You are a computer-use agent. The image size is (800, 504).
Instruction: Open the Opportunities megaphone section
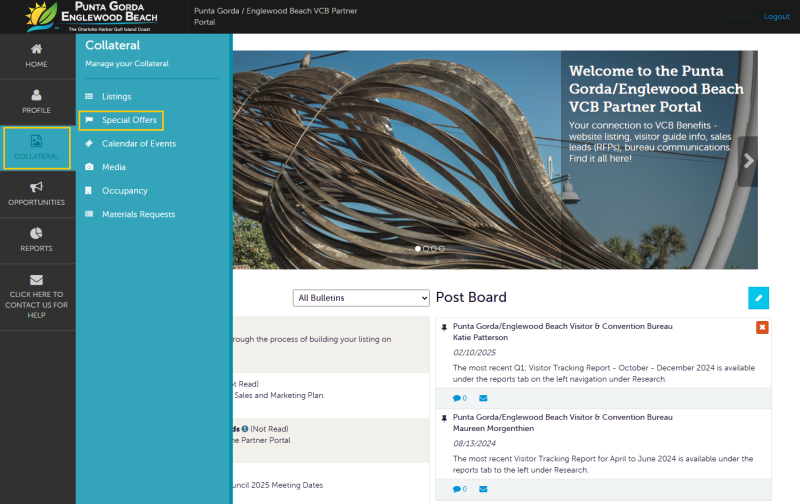coord(36,194)
